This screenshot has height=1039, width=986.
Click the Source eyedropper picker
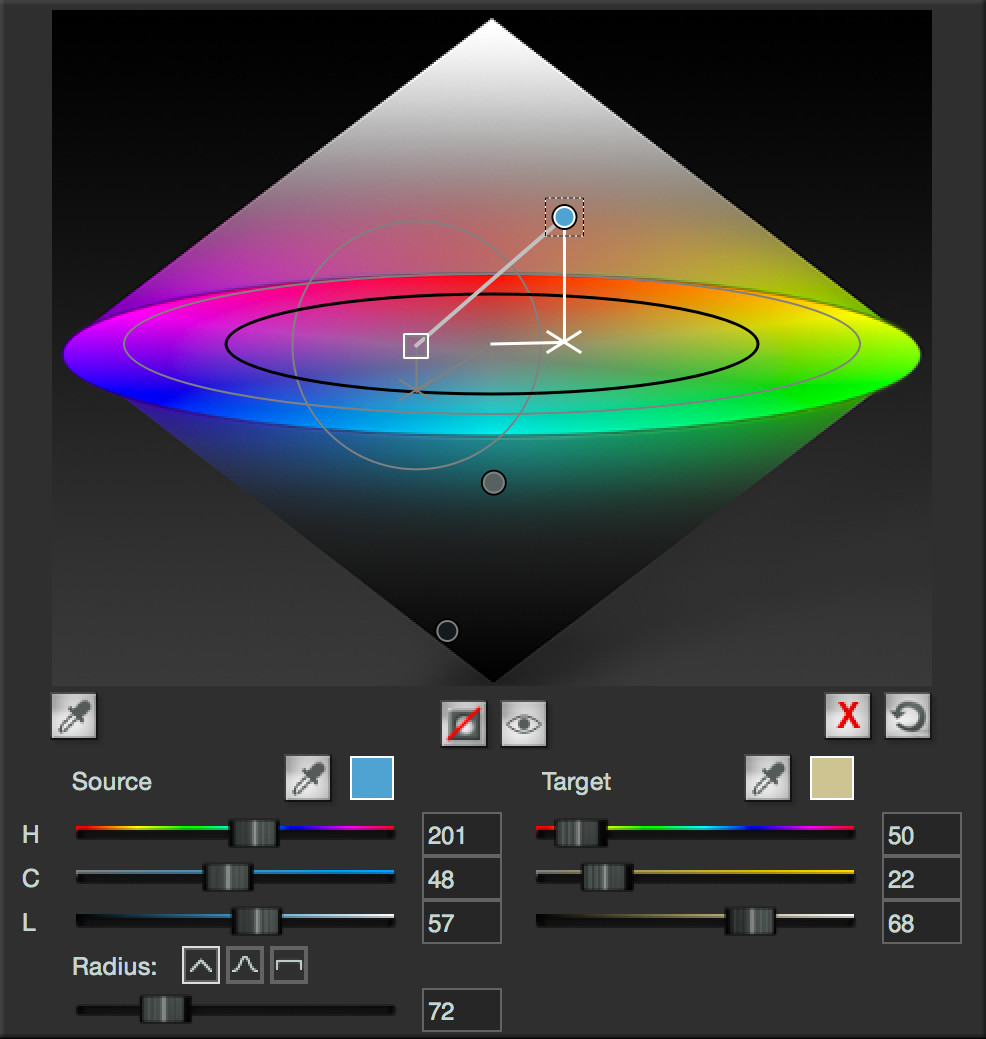click(x=308, y=778)
